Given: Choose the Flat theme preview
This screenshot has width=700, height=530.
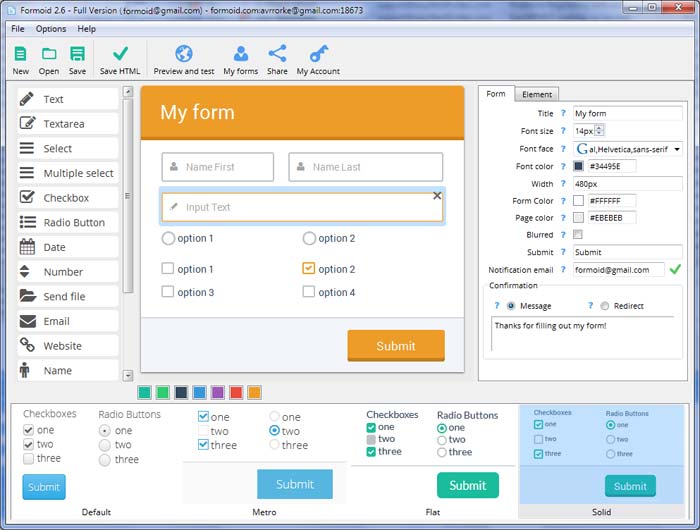Looking at the screenshot, I should point(433,461).
